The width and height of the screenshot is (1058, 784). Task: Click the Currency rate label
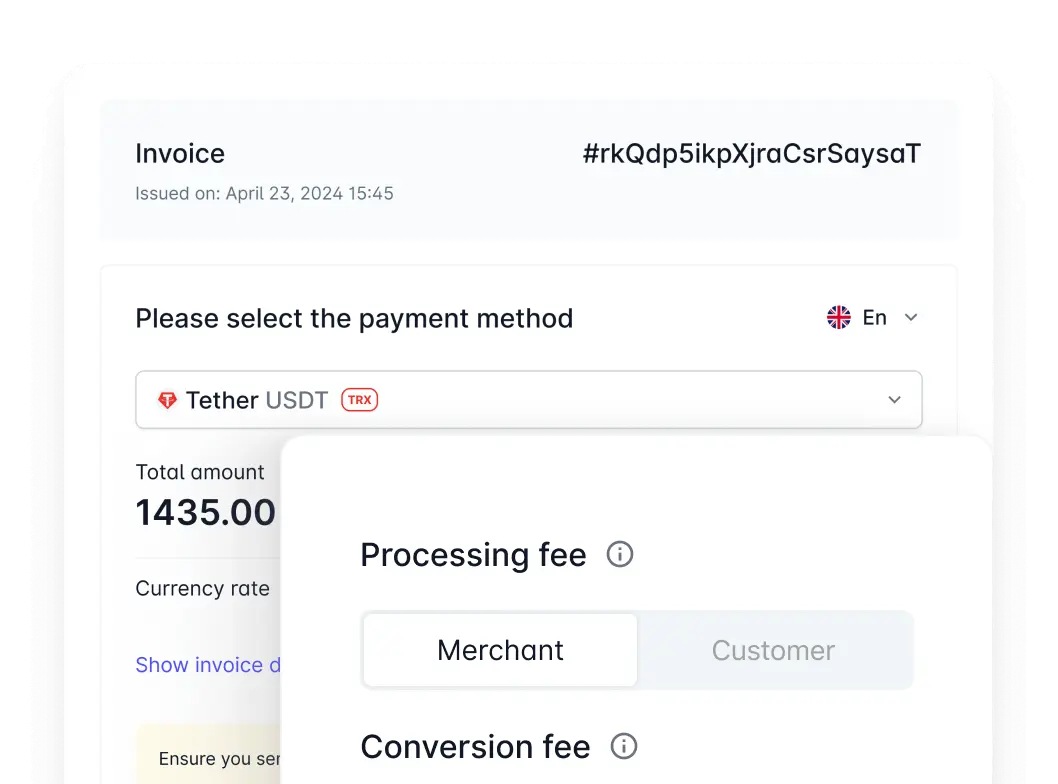[x=202, y=588]
